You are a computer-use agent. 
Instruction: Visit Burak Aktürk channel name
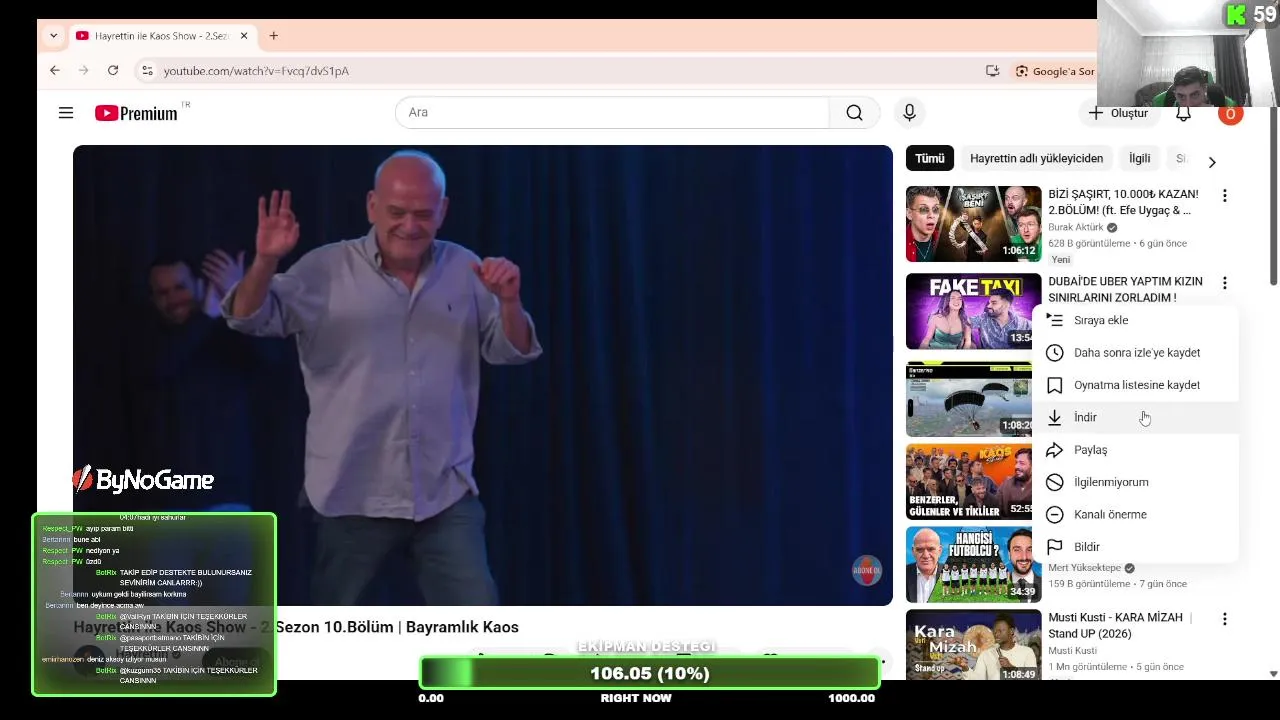coord(1076,228)
